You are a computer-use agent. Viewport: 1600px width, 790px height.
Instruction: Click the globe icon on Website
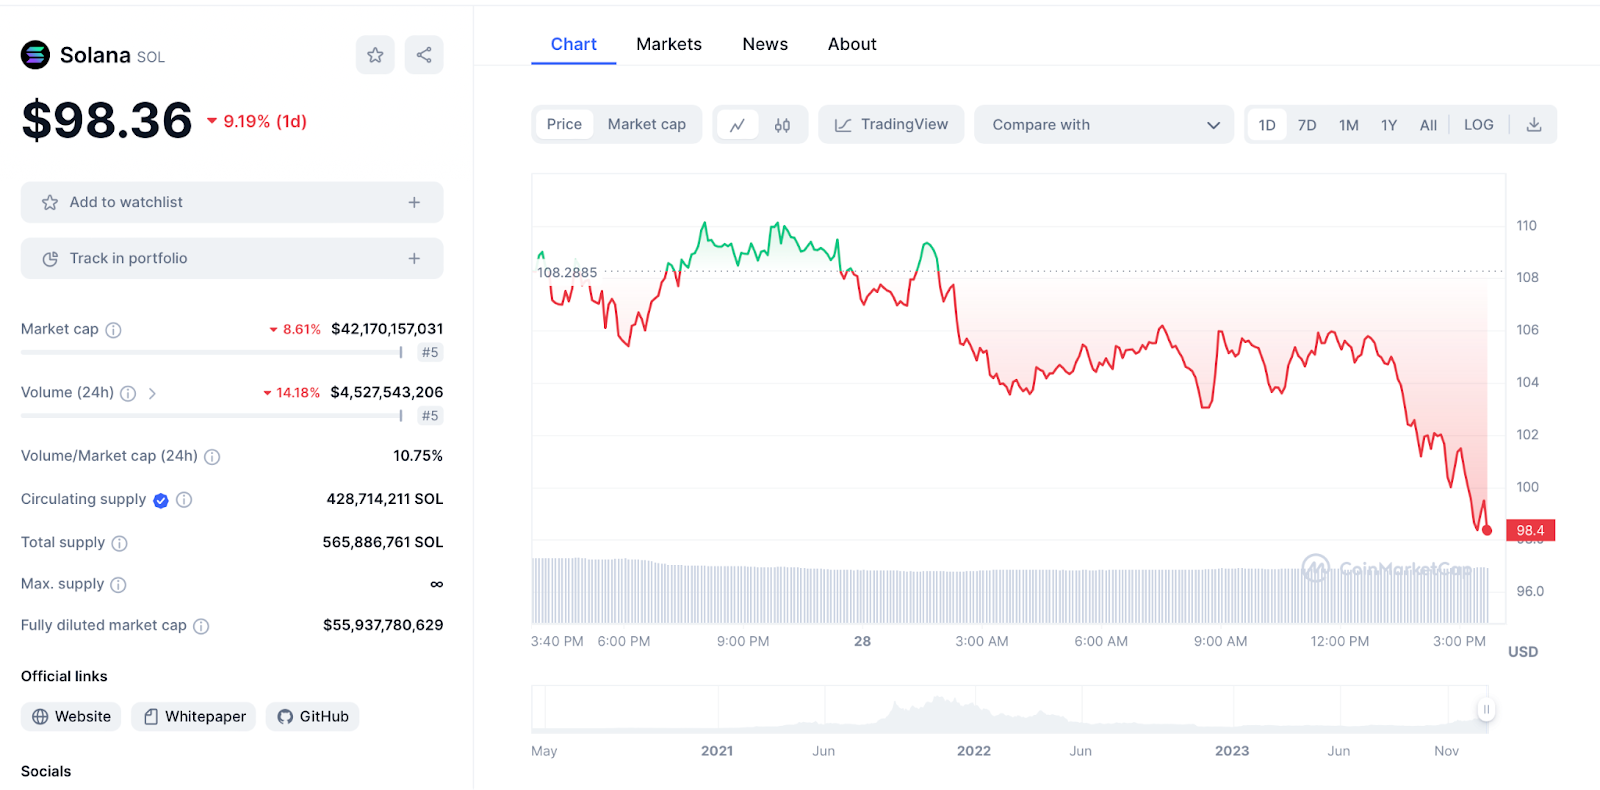(x=40, y=717)
